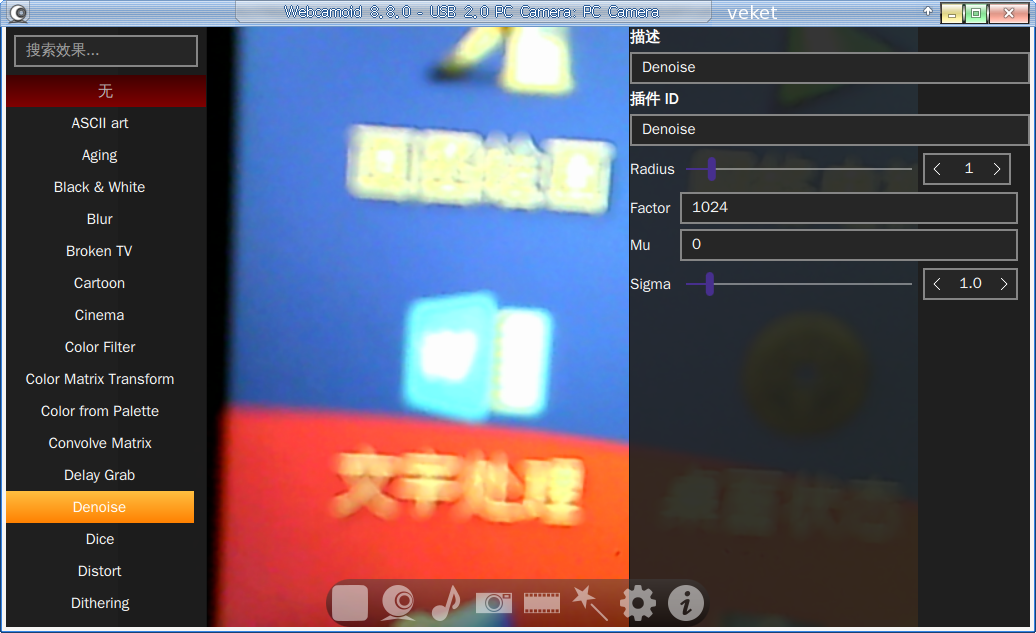1036x633 pixels.
Task: Decrease Sigma with left arrow
Action: point(937,284)
